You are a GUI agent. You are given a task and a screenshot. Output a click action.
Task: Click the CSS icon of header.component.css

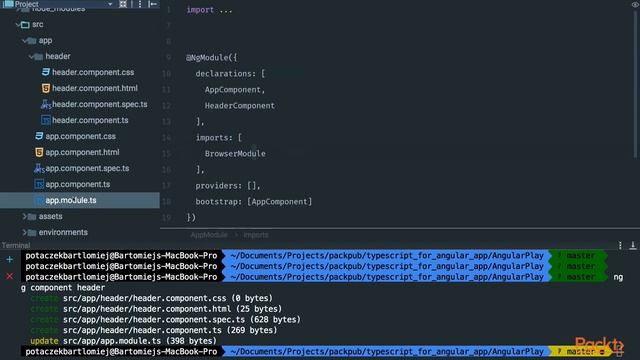click(x=46, y=72)
